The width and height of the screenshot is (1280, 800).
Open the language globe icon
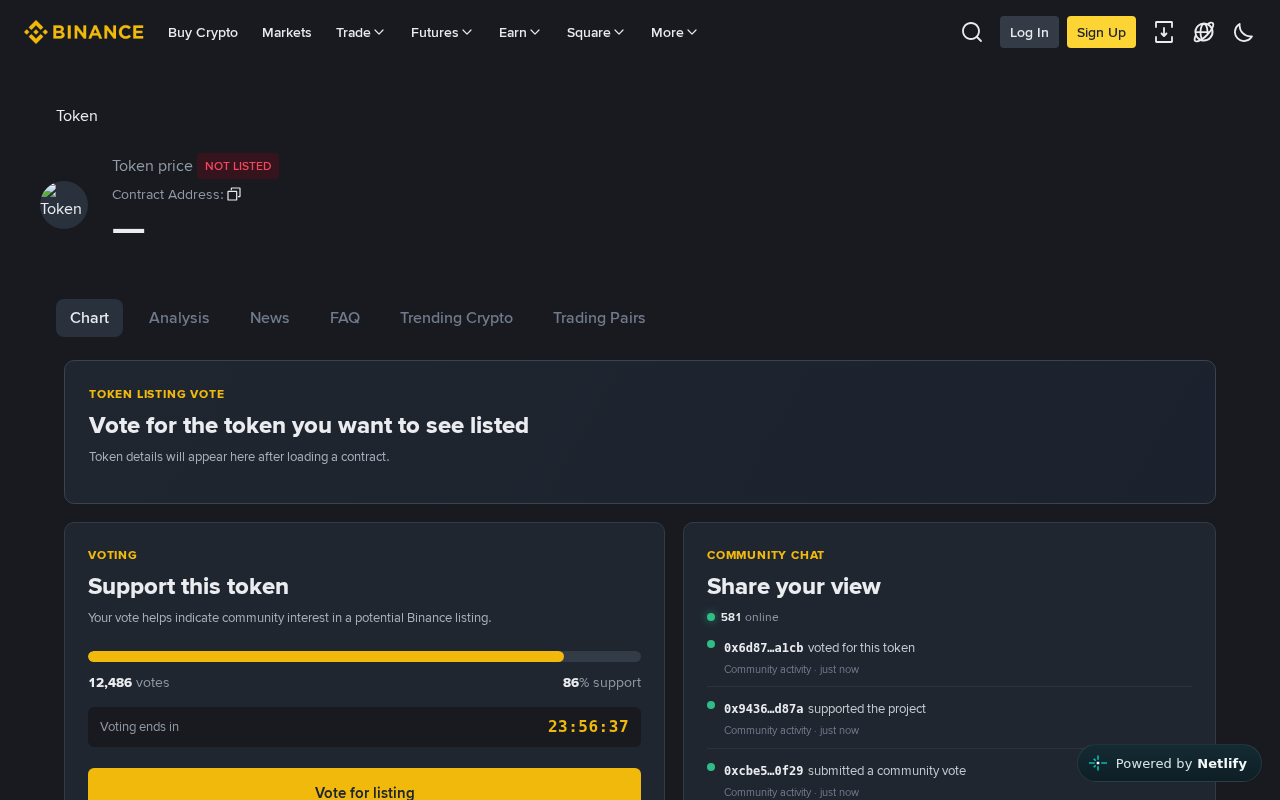1204,32
